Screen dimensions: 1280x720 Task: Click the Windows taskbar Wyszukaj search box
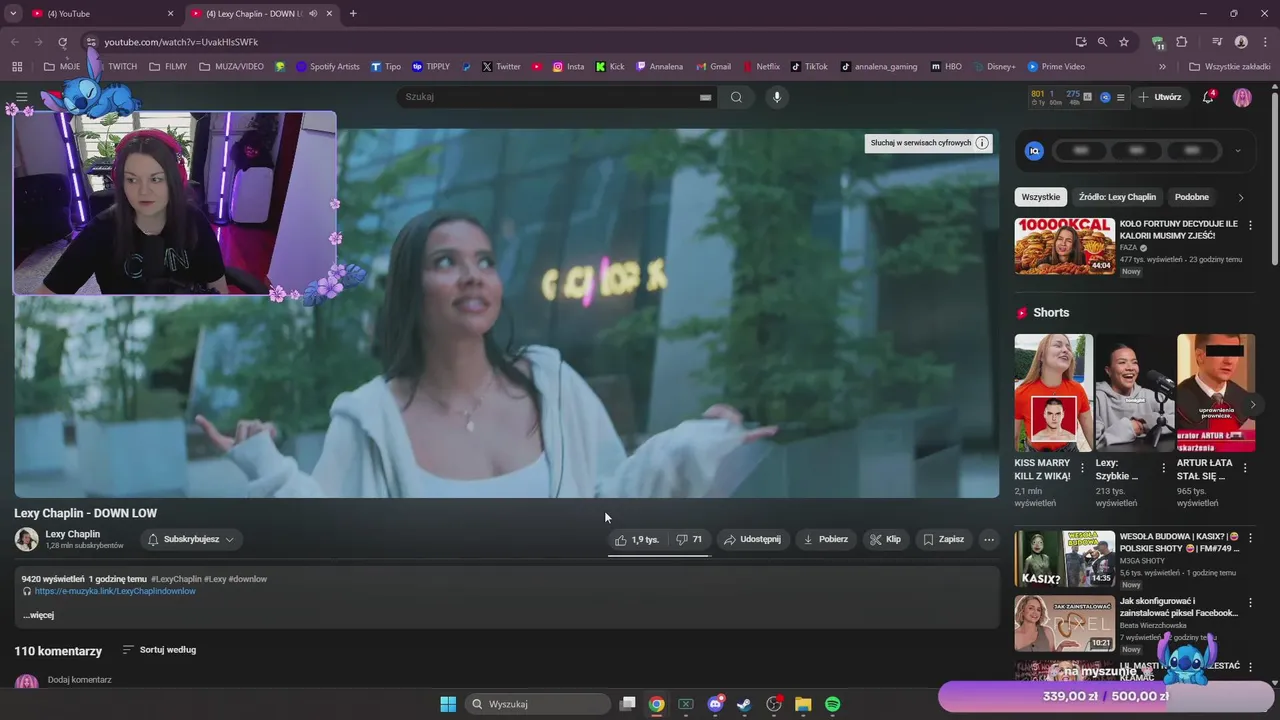[538, 704]
